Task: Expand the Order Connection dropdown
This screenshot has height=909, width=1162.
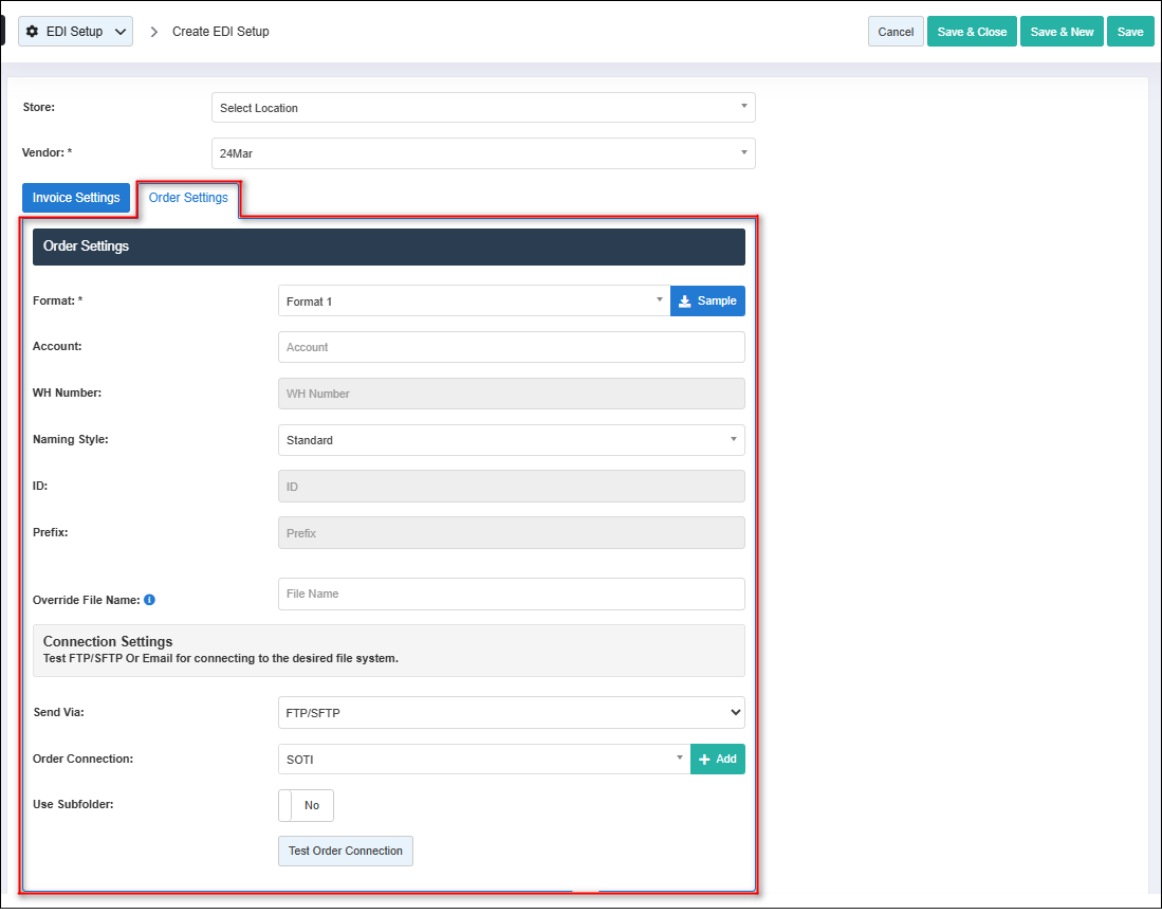Action: click(483, 759)
